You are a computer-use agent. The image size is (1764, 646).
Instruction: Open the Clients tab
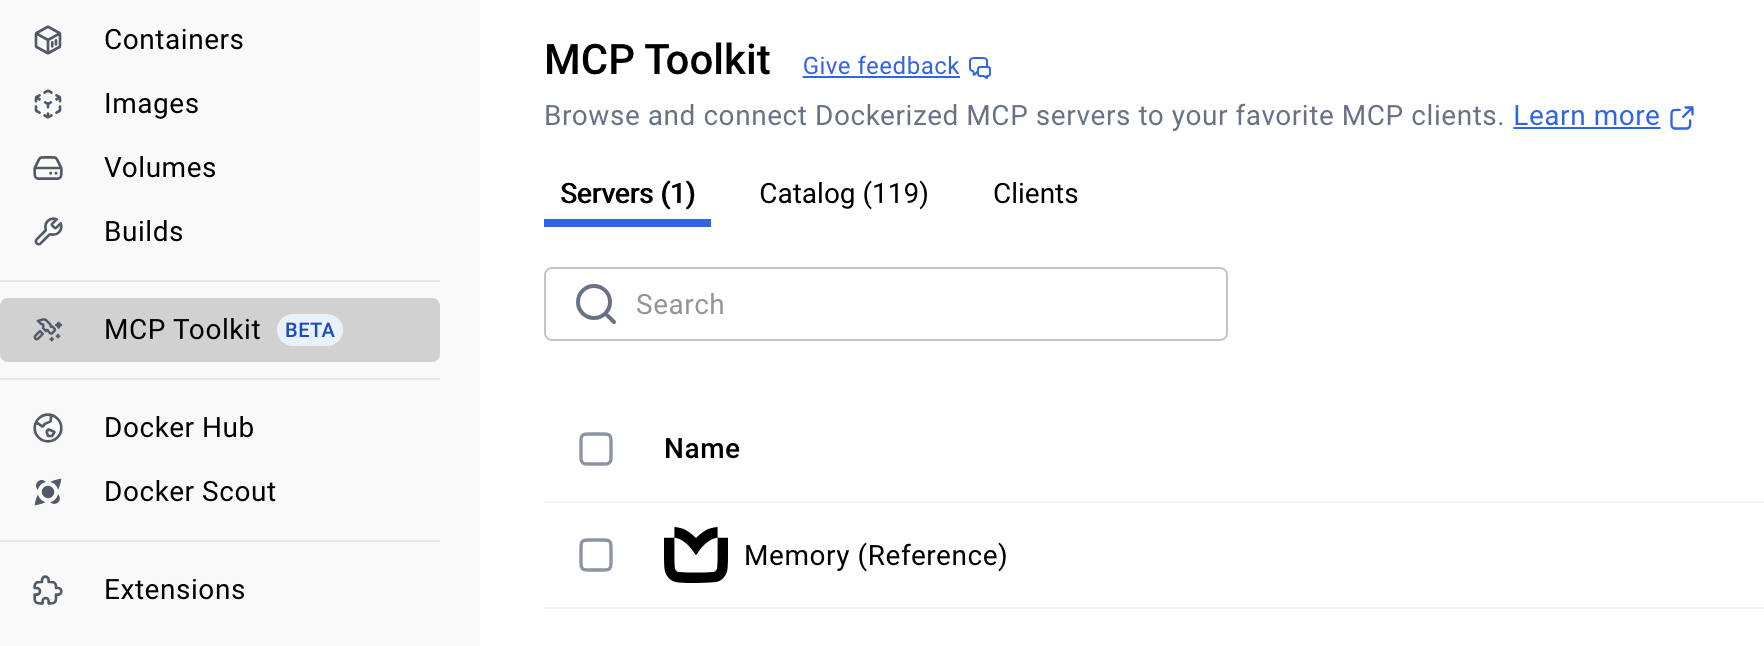[x=1035, y=194]
